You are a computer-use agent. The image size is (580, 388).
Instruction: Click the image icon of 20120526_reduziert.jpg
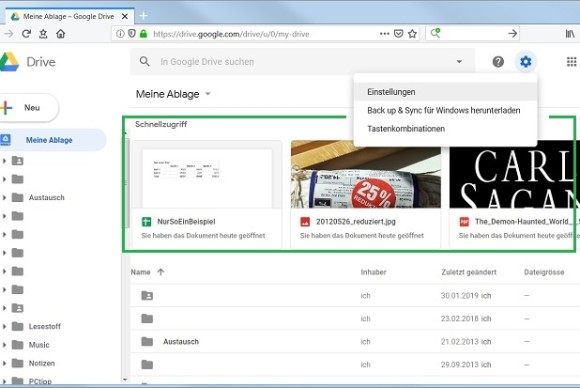pos(305,222)
